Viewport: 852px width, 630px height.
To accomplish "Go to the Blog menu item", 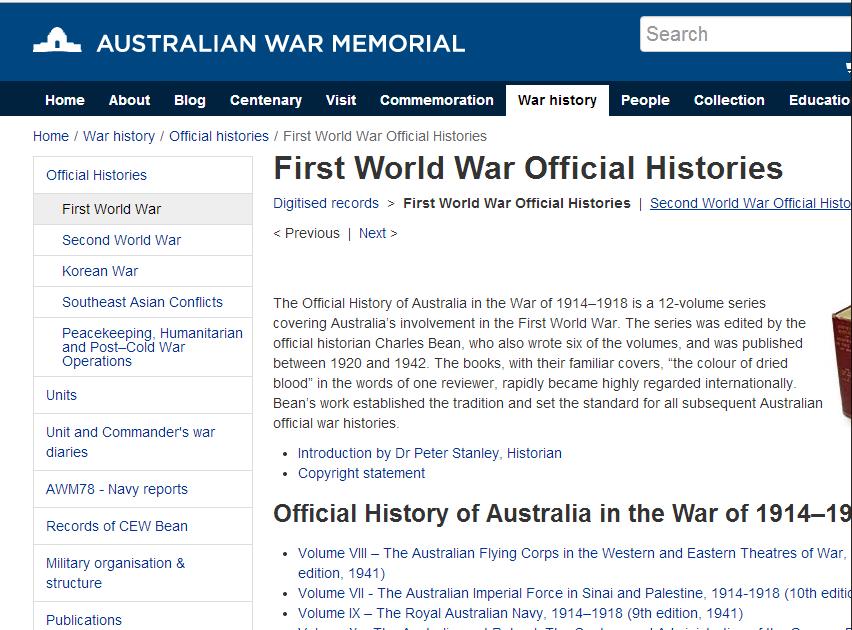I will pyautogui.click(x=190, y=100).
